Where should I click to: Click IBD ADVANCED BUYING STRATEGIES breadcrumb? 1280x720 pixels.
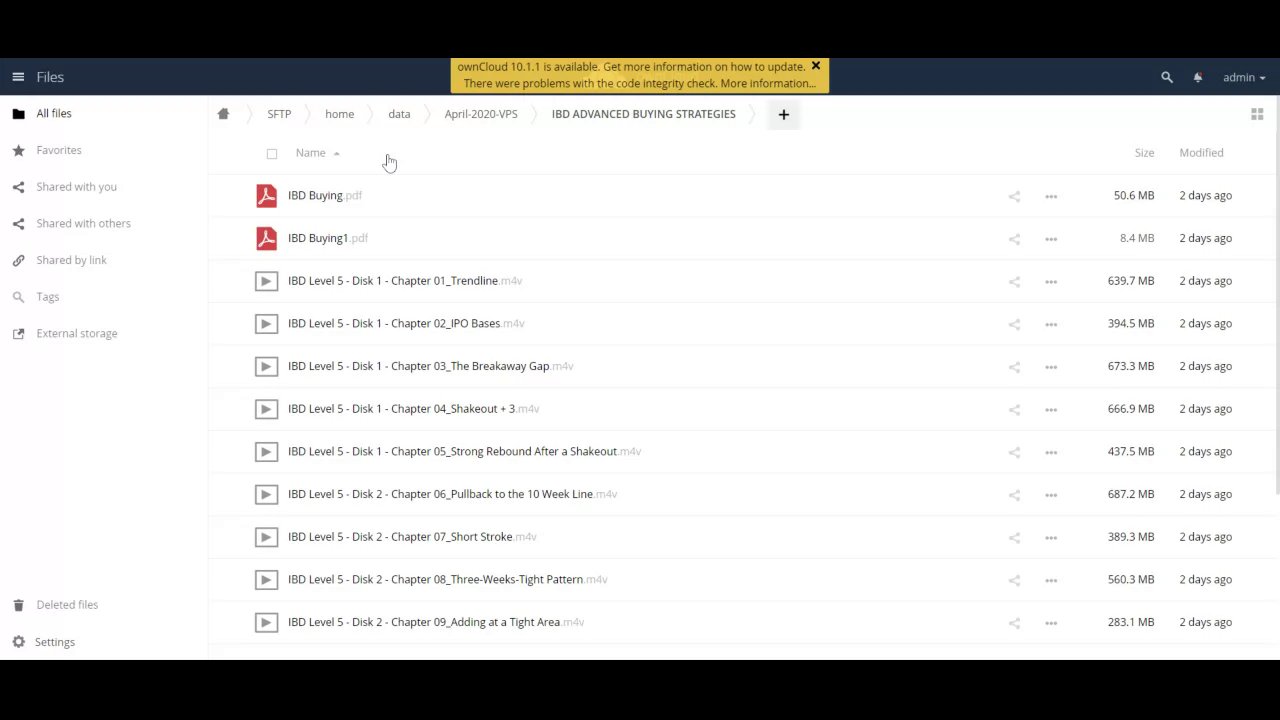pos(643,114)
